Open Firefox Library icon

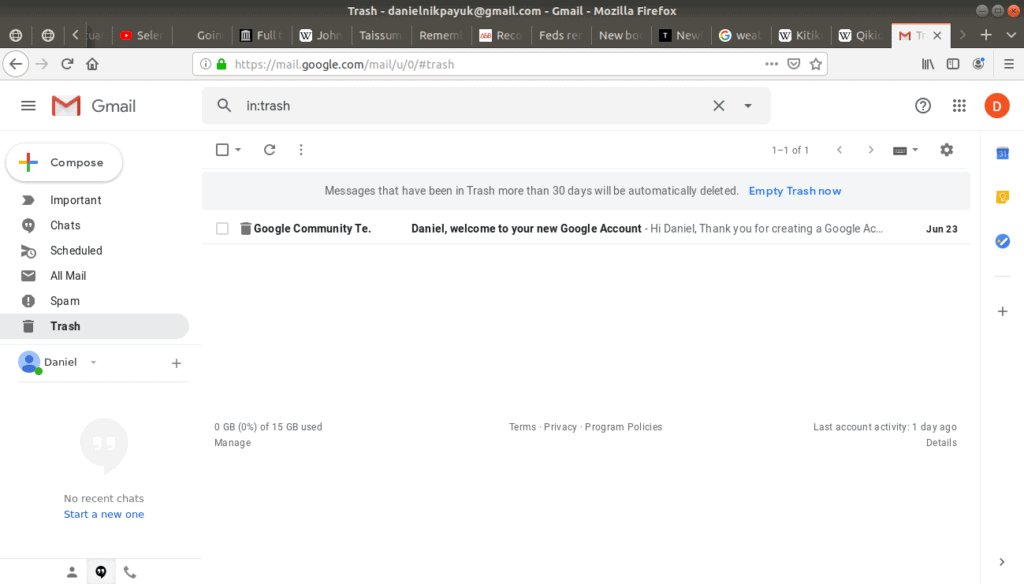927,64
